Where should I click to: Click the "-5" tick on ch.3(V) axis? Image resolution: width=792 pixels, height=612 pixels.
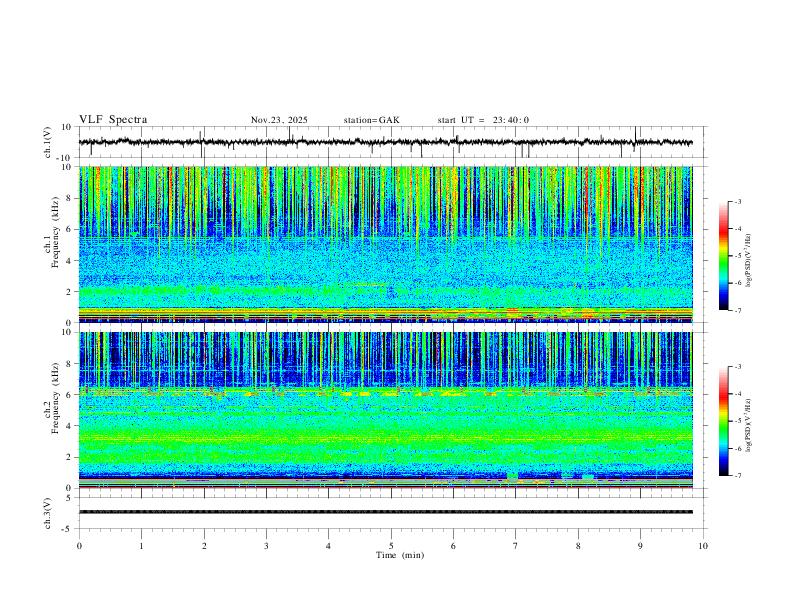[x=68, y=529]
